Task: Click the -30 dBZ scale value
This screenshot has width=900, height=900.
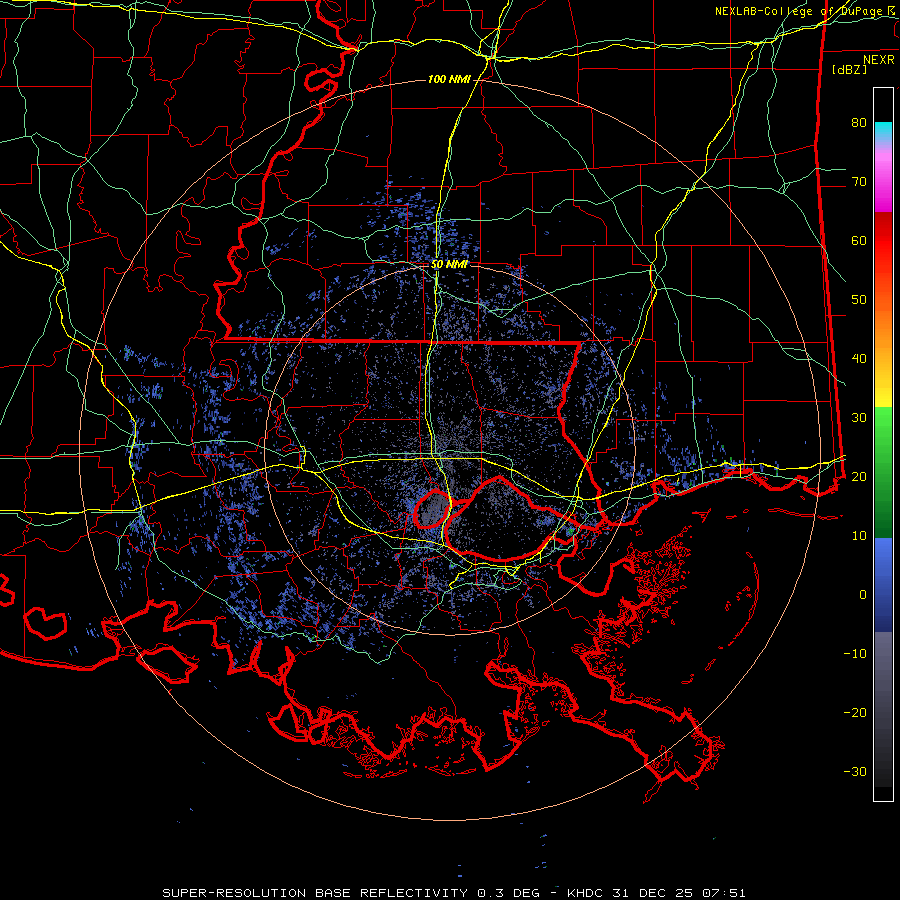Action: pyautogui.click(x=855, y=771)
